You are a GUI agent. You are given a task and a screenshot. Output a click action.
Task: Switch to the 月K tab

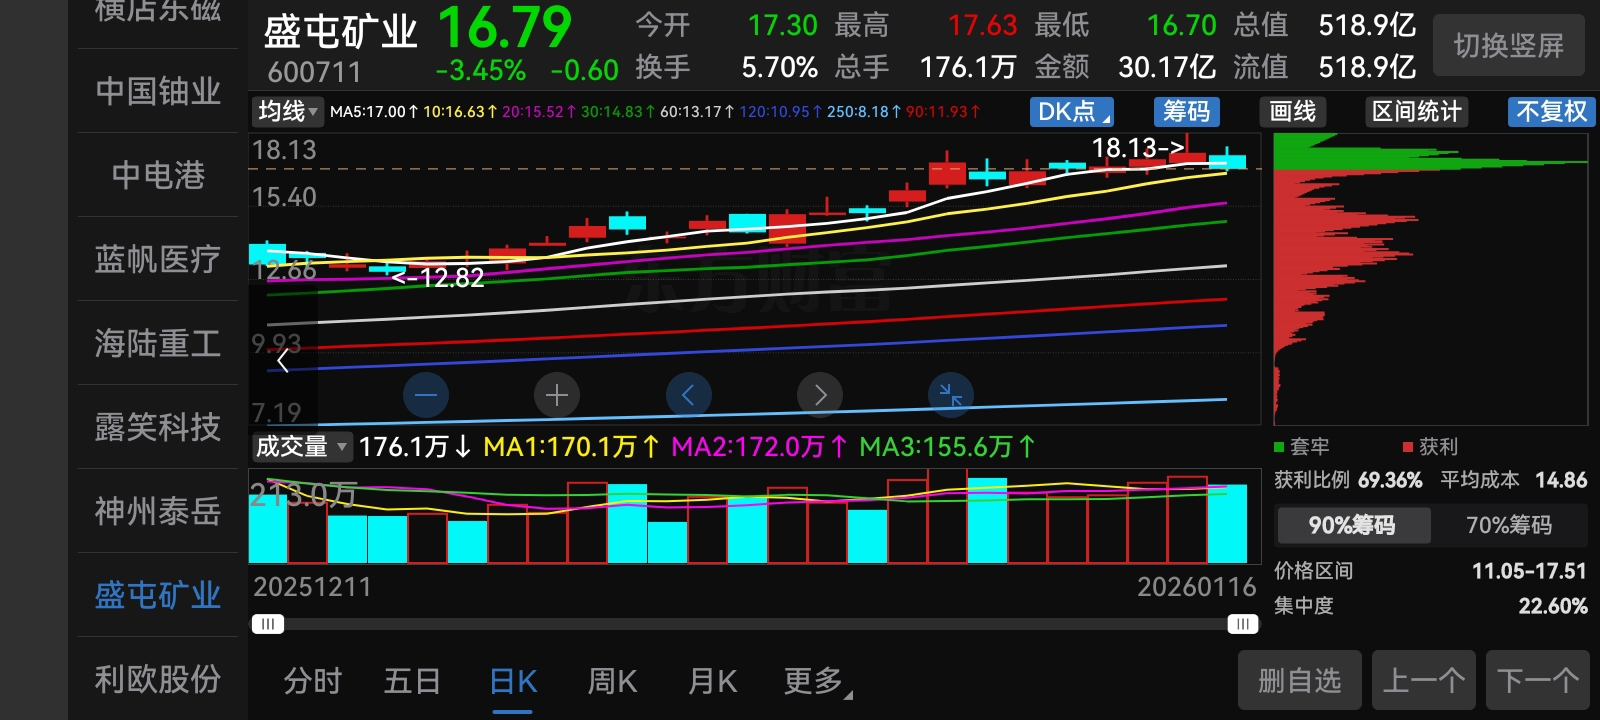point(712,681)
